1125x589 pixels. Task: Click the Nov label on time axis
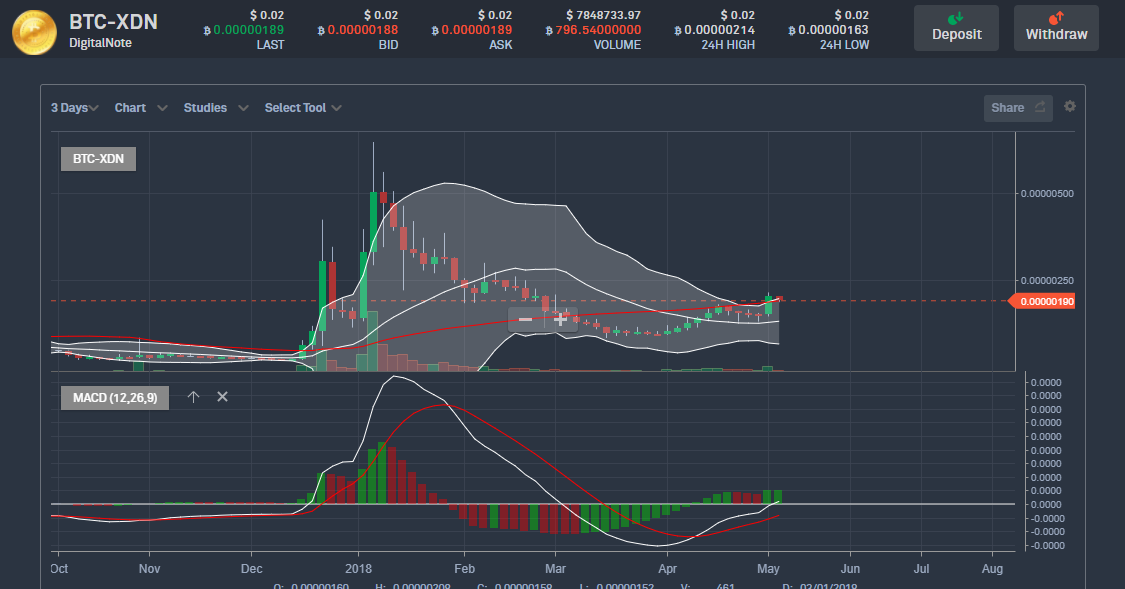149,568
